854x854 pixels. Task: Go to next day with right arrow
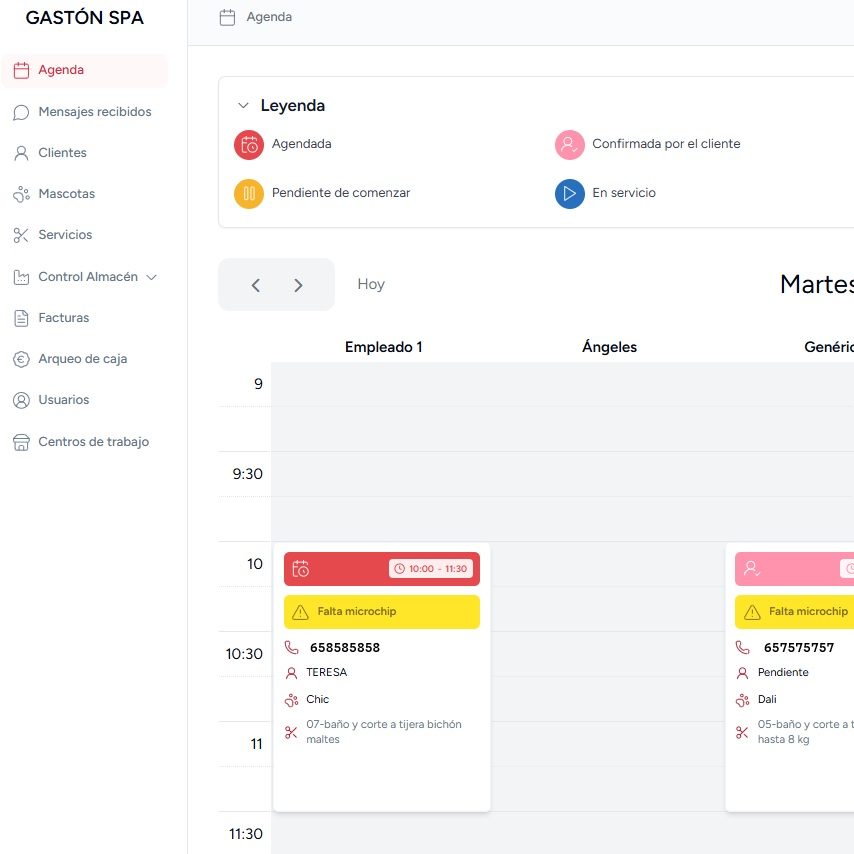pos(298,285)
